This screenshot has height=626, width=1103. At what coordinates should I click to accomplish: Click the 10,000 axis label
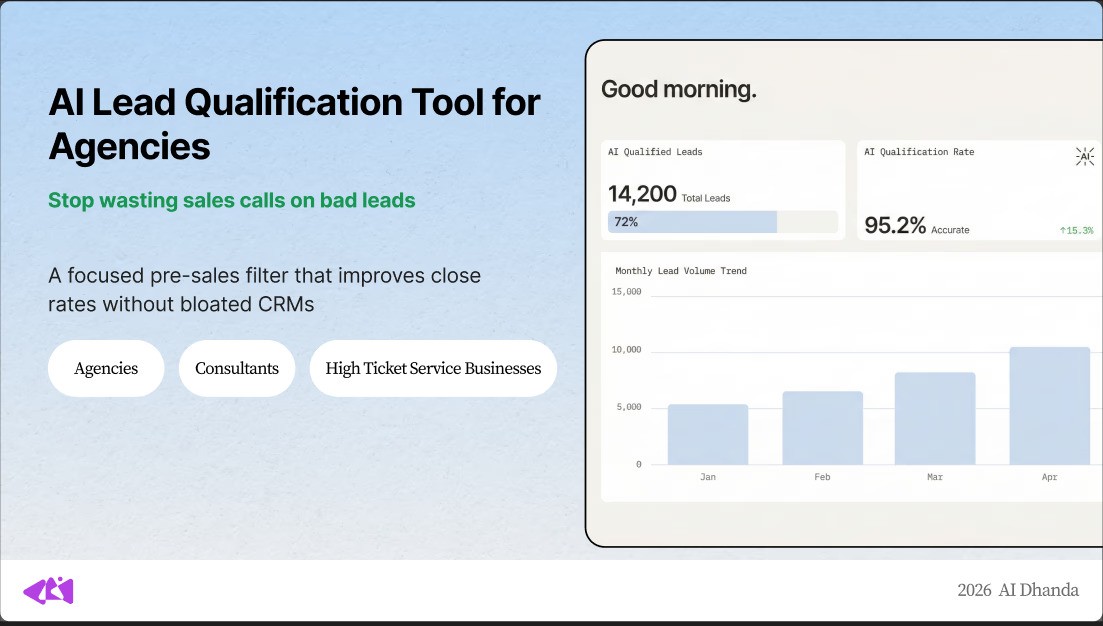626,350
